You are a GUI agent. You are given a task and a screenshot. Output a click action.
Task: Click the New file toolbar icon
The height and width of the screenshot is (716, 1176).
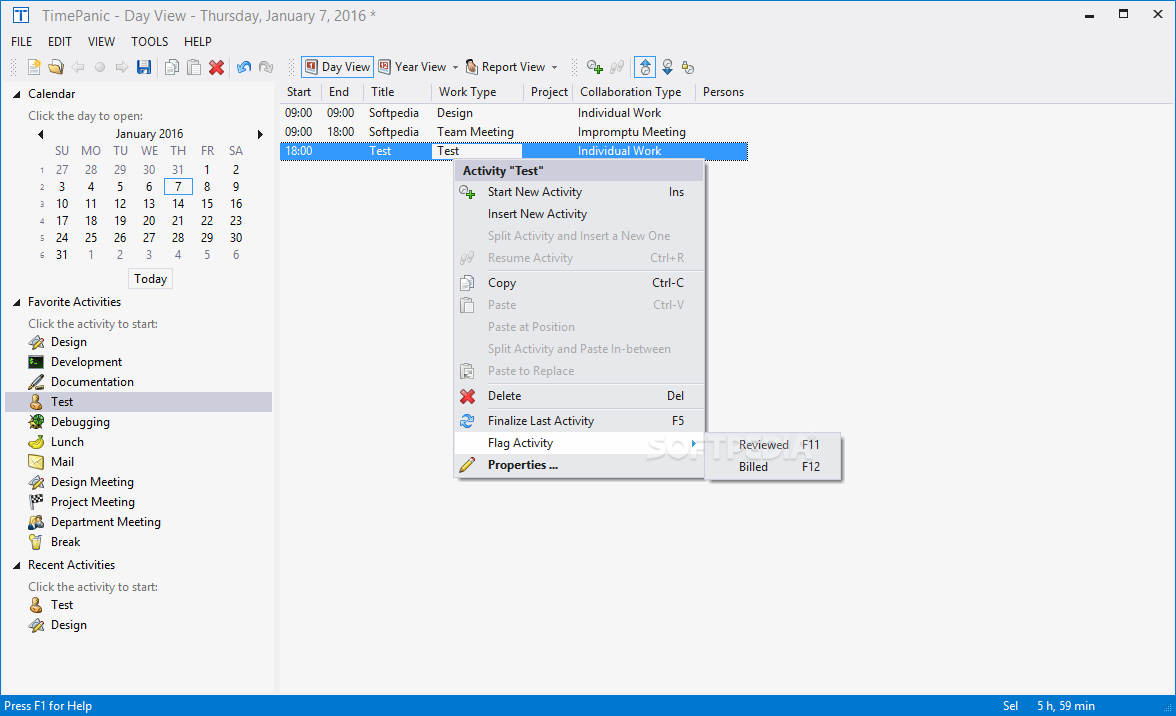click(x=34, y=67)
